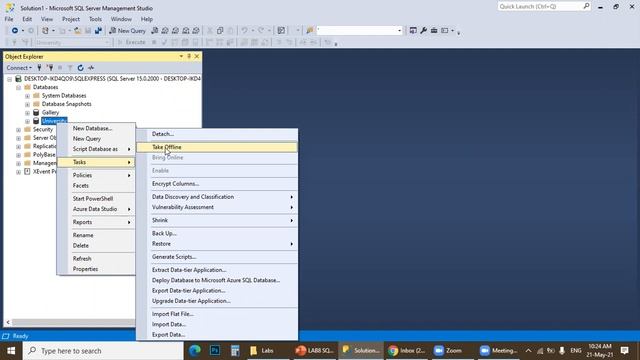Select Rename in context menu
Screen dimensions: 640x360
(x=96, y=235)
